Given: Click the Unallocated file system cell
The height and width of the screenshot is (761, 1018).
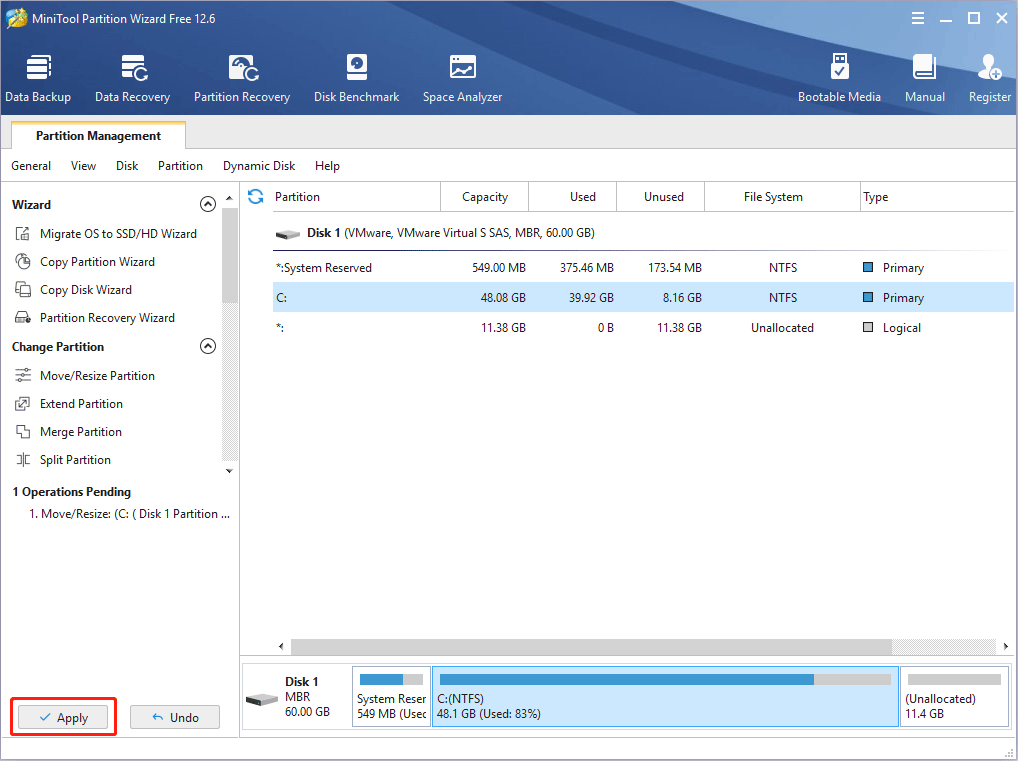Looking at the screenshot, I should click(782, 328).
